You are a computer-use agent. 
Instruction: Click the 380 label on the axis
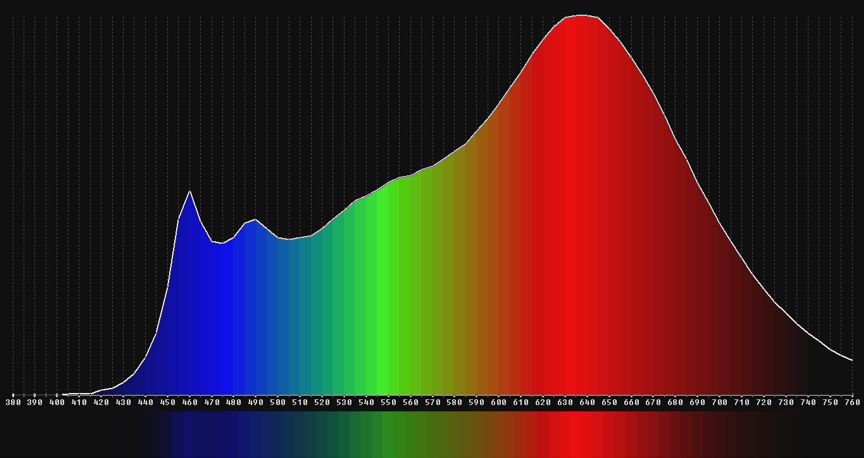click(13, 402)
